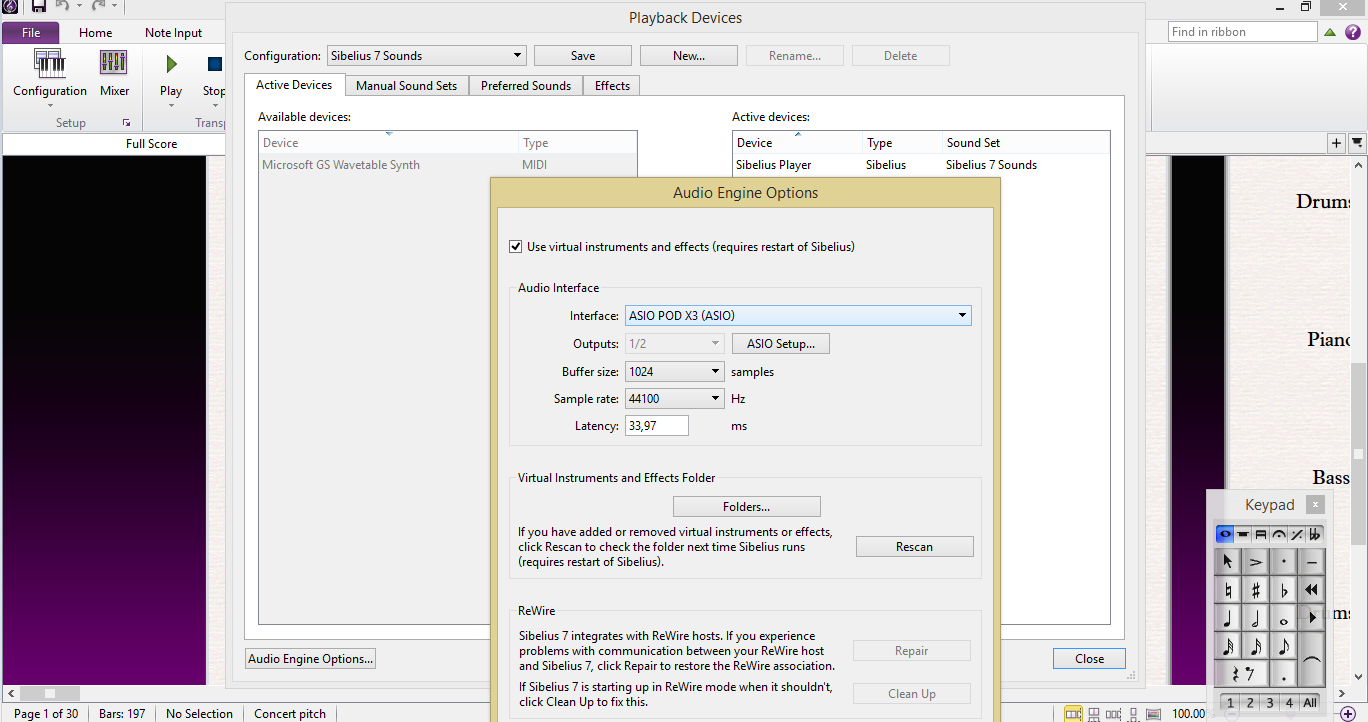Click the rest key on the Keypad
1368x722 pixels.
click(x=1242, y=674)
